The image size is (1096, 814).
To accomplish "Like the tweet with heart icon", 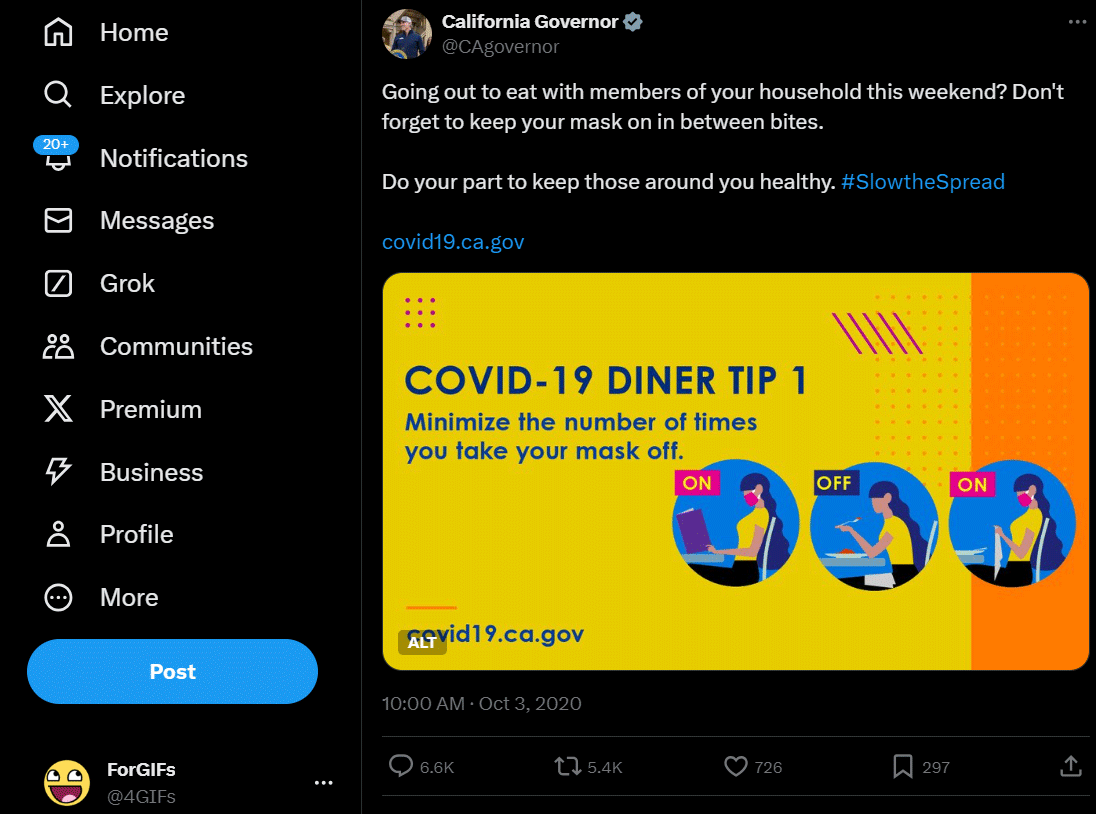I will (x=736, y=767).
